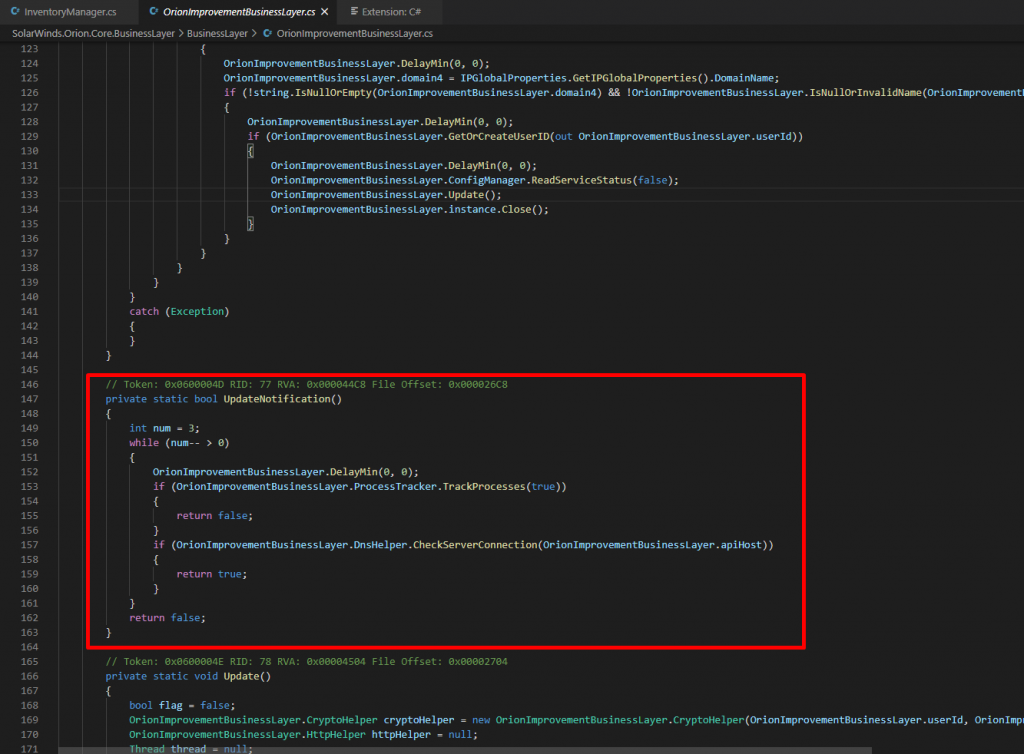Click 'int num = 3;' declaration
1024x754 pixels.
[x=165, y=428]
